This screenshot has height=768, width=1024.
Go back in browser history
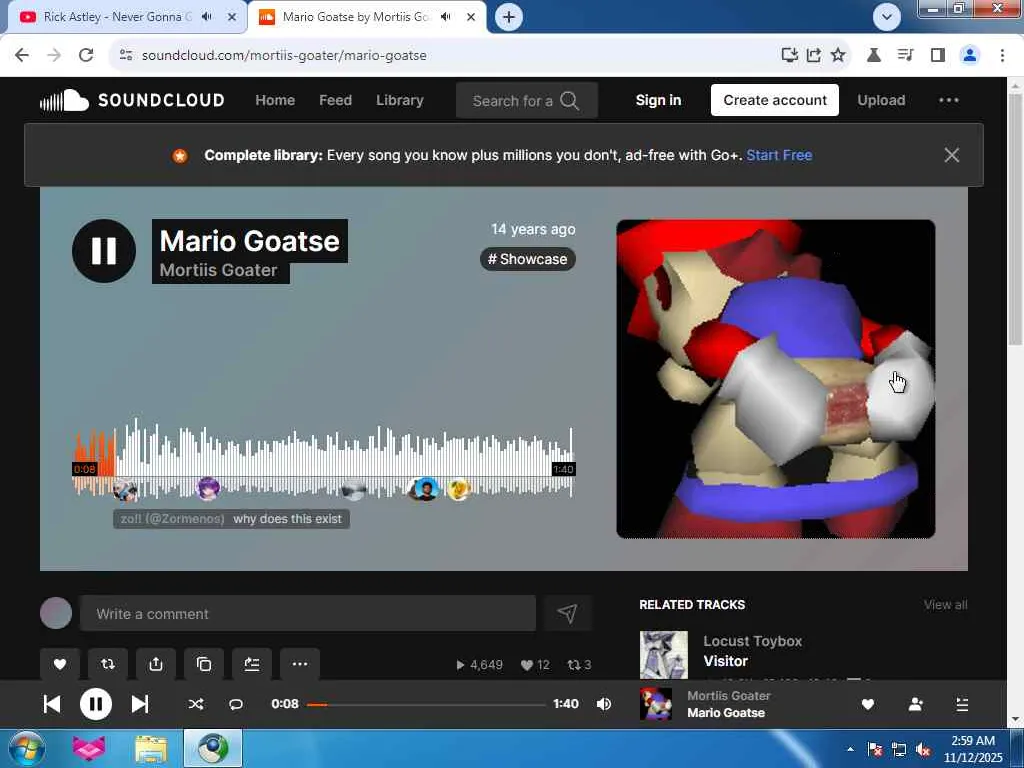tap(22, 56)
